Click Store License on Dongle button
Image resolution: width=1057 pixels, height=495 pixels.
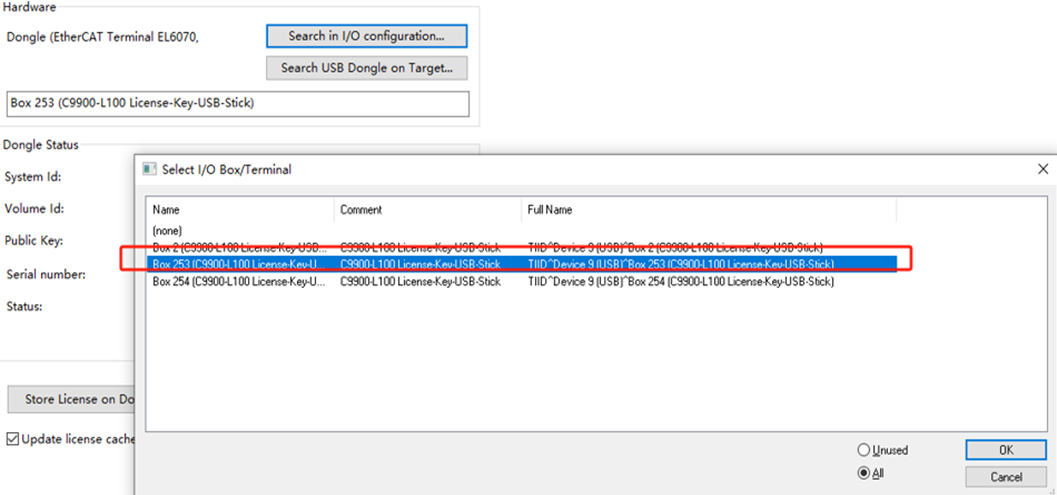pos(71,399)
